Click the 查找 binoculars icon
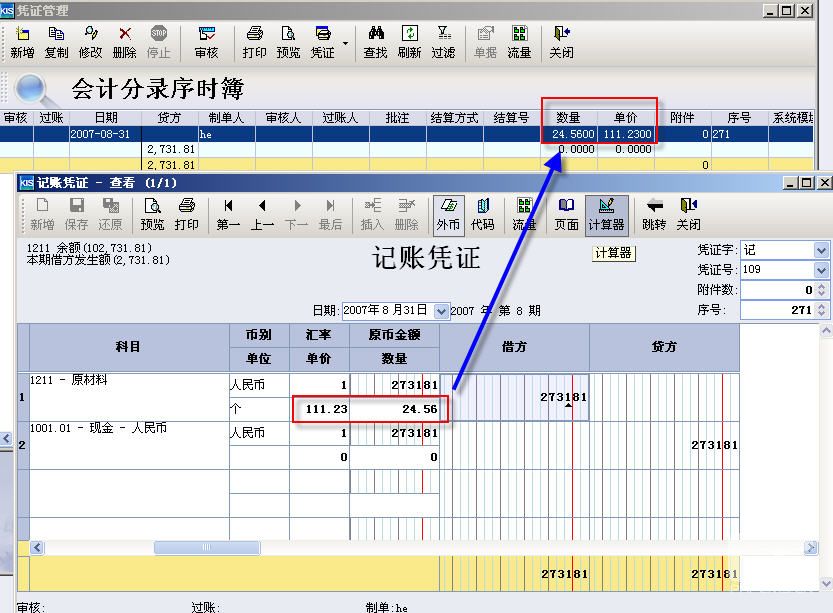Viewport: 833px width, 613px height. click(375, 42)
